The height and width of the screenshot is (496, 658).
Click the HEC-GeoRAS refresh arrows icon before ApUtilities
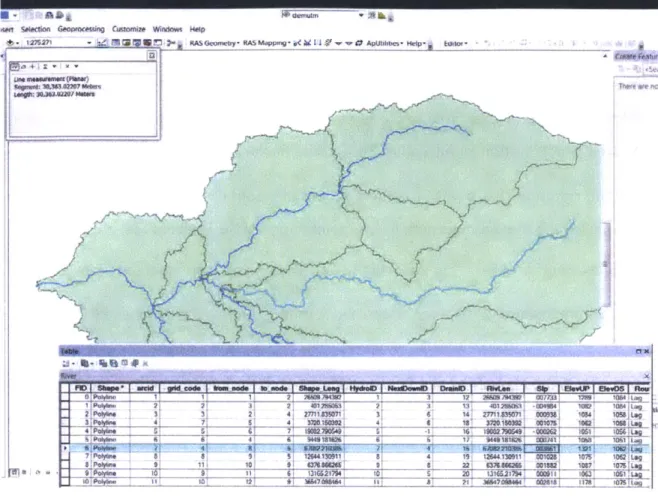click(359, 43)
